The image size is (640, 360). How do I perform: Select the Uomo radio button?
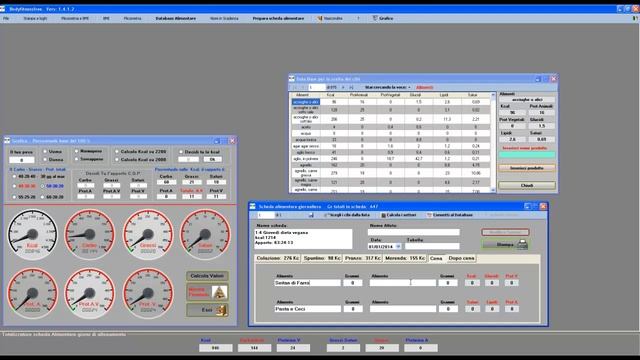pyautogui.click(x=45, y=151)
